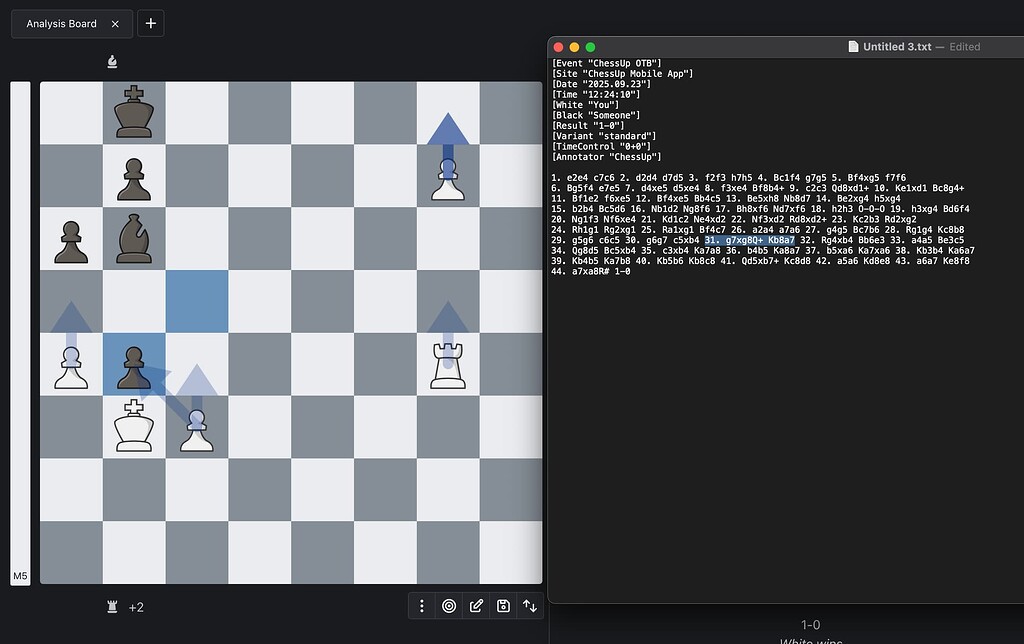Click the M5 mate indicator label
Screen dimensions: 1024x644
tap(20, 575)
